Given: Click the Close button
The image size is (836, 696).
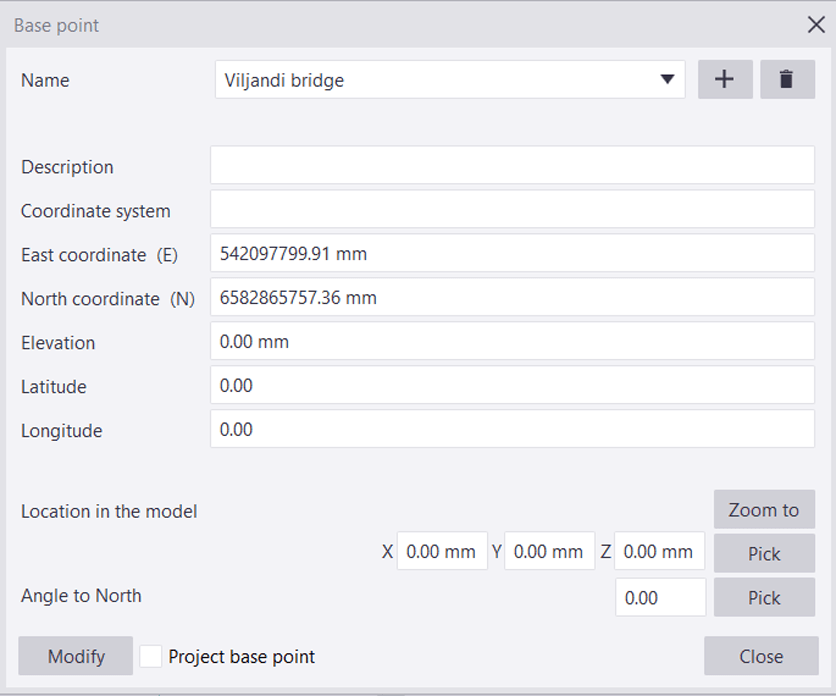Looking at the screenshot, I should tap(761, 656).
